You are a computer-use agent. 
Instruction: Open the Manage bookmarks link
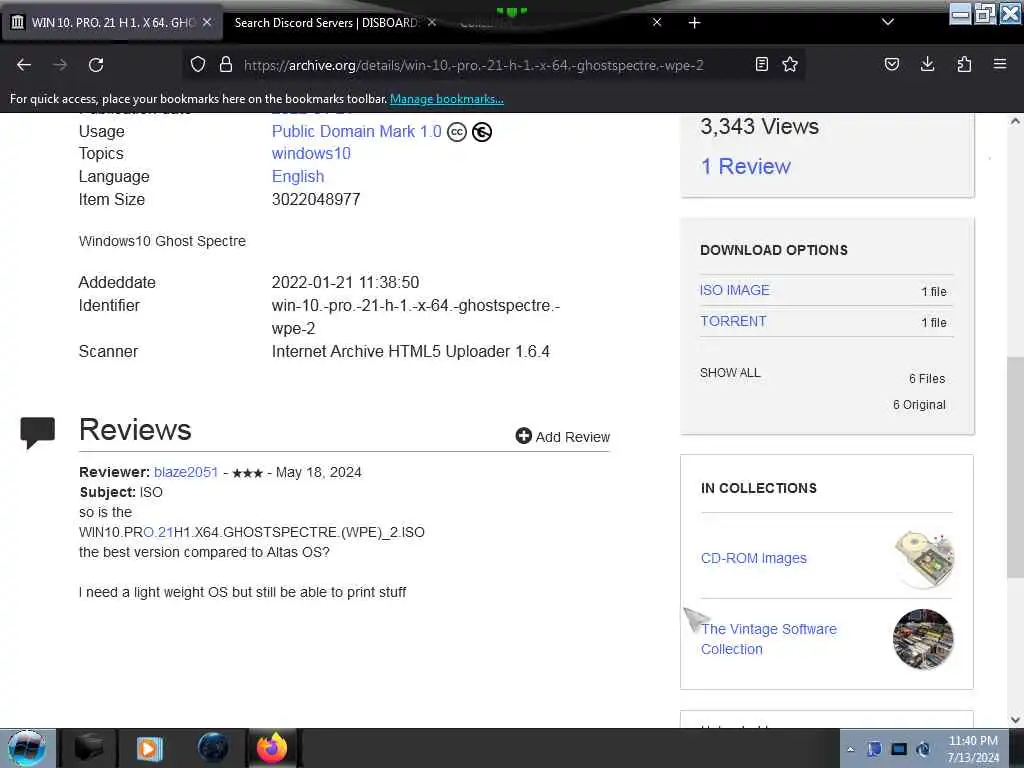tap(447, 99)
